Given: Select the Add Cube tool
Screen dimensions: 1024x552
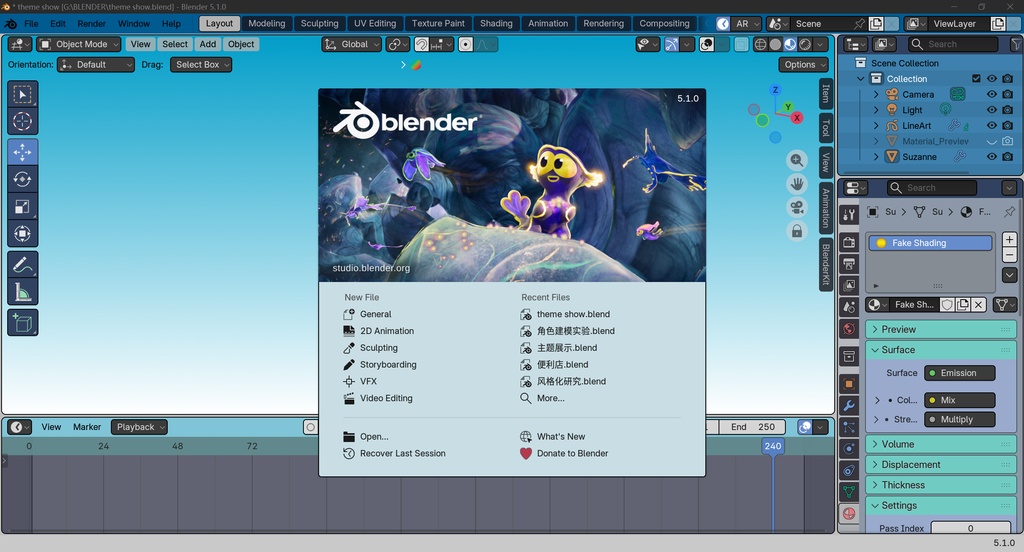Looking at the screenshot, I should click(22, 323).
